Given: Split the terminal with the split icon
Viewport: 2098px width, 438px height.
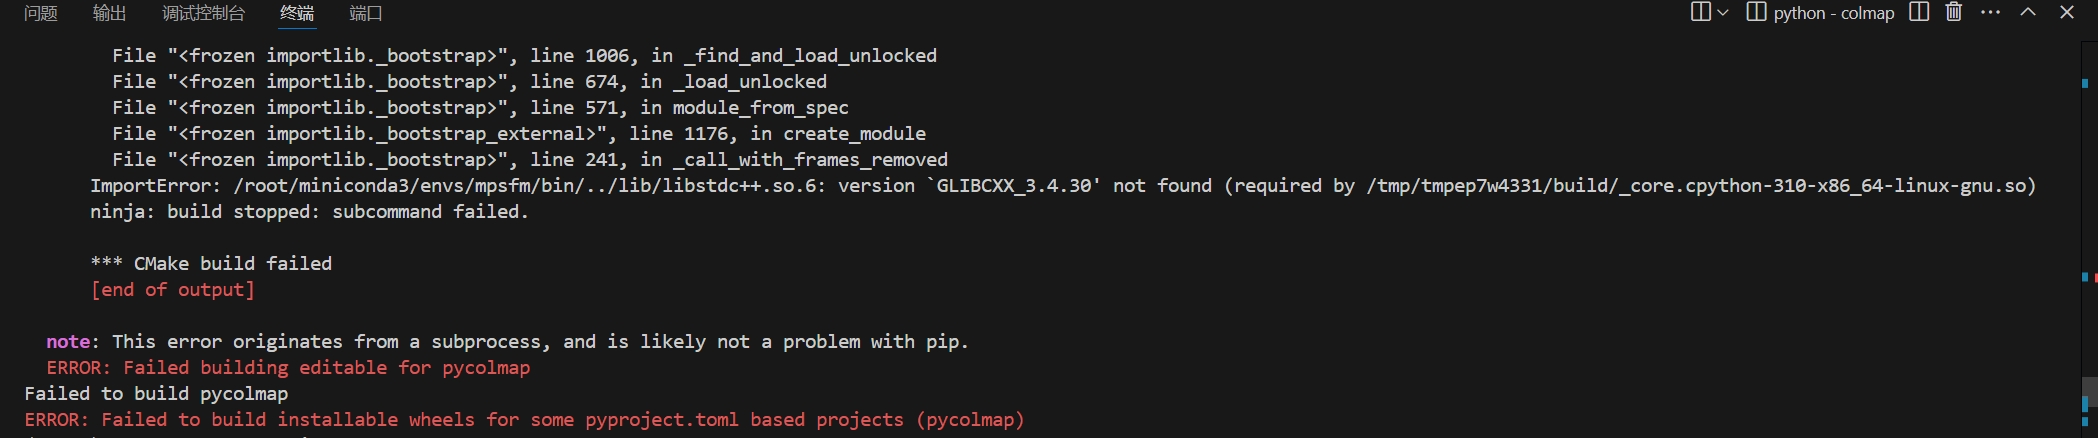Looking at the screenshot, I should click(x=1918, y=12).
